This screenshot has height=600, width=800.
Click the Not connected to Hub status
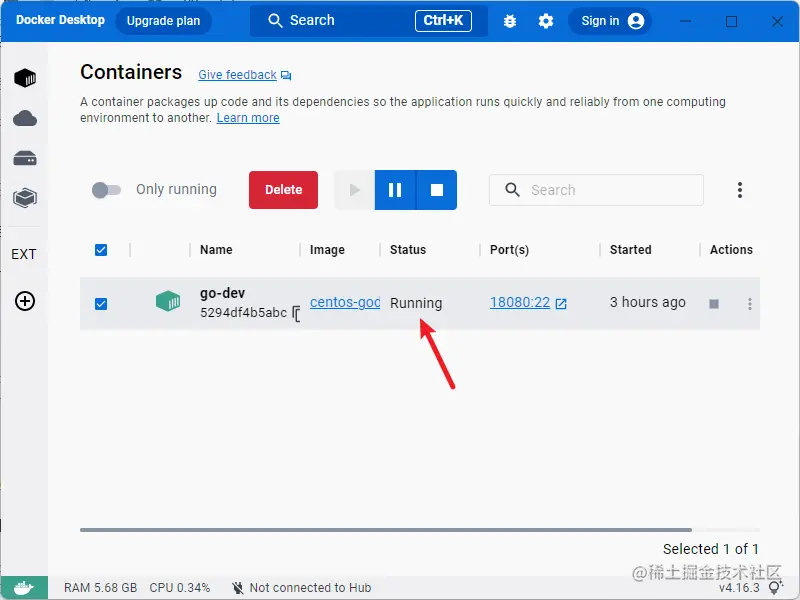click(301, 588)
